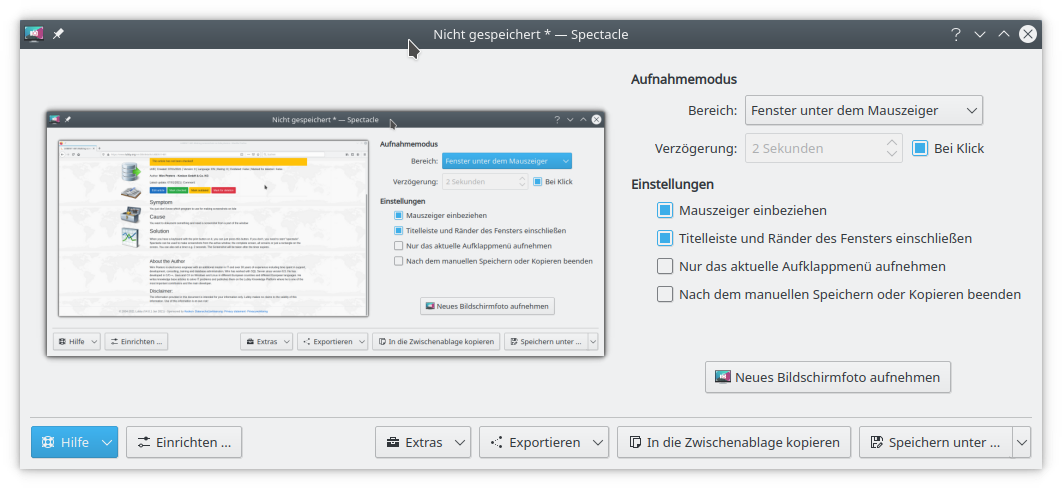The image size is (1062, 489).
Task: Decrease the Verzögerung delay with the down arrow
Action: (892, 154)
